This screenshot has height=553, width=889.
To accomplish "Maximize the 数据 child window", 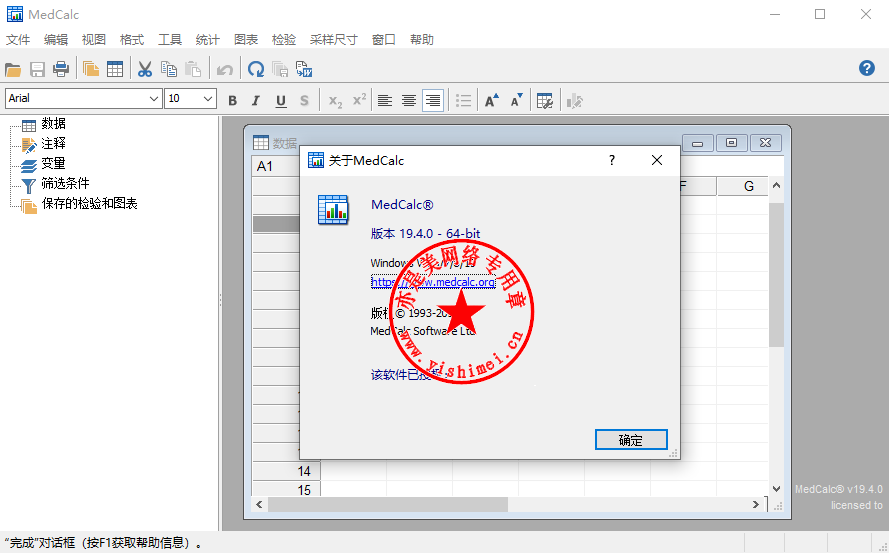I will [731, 143].
